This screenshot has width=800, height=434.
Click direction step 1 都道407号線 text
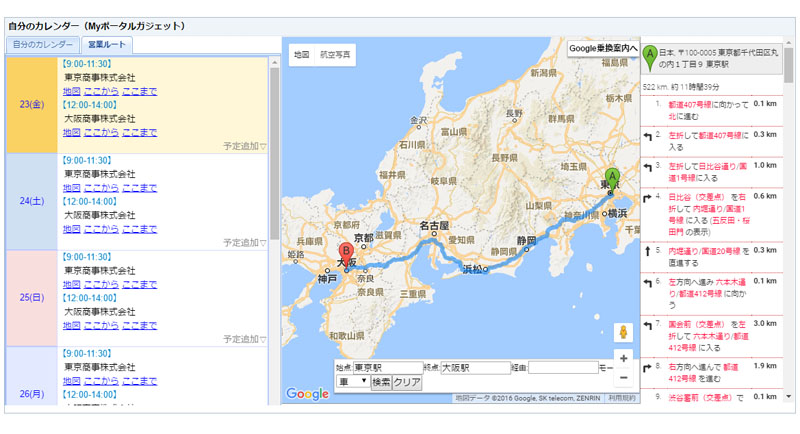point(689,105)
